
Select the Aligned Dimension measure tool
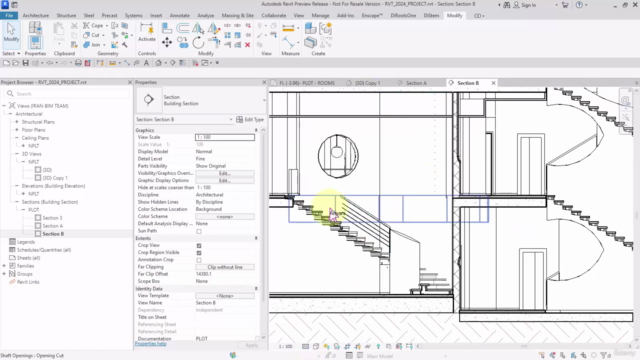coord(288,28)
